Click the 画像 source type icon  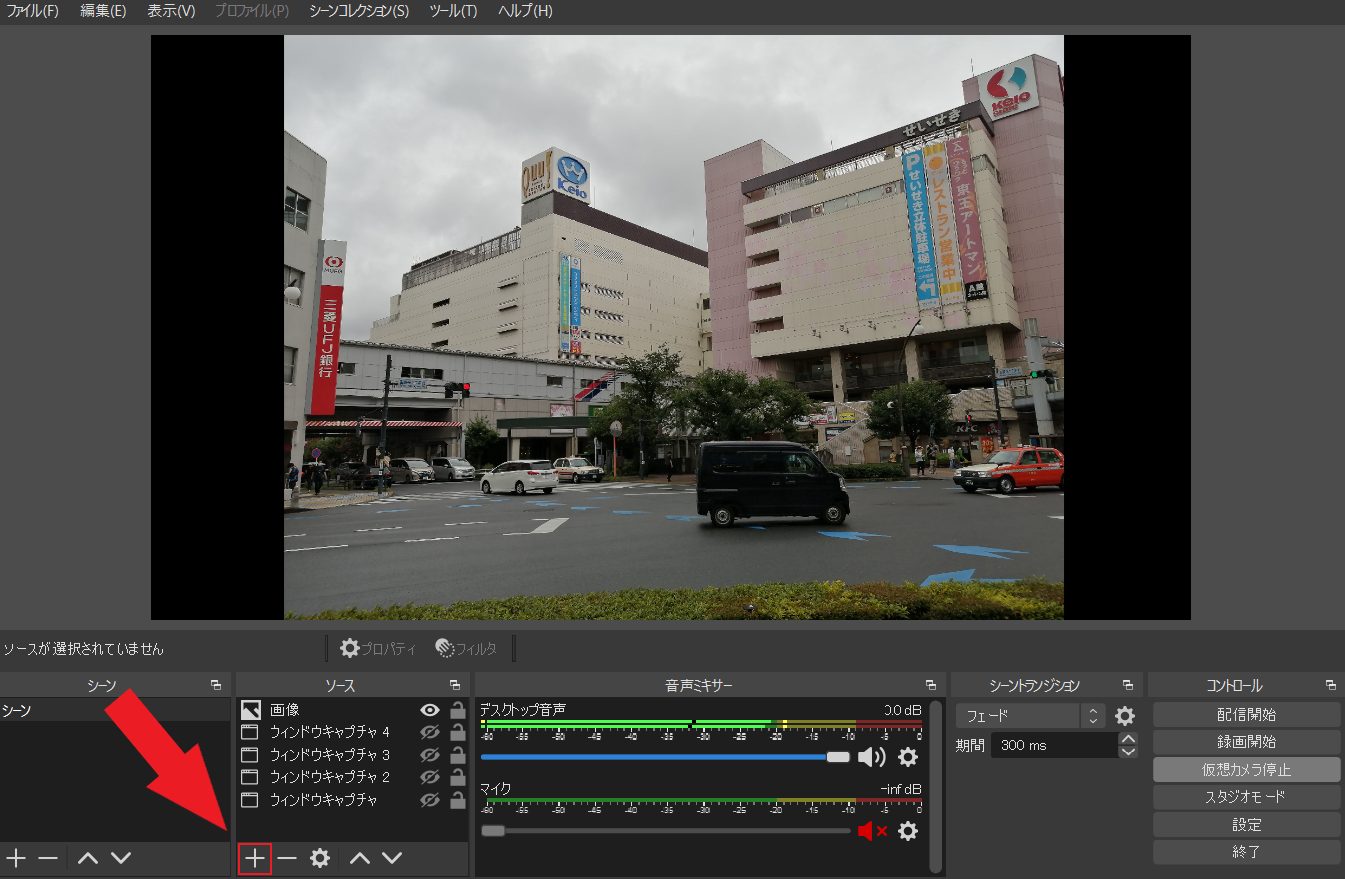[251, 710]
